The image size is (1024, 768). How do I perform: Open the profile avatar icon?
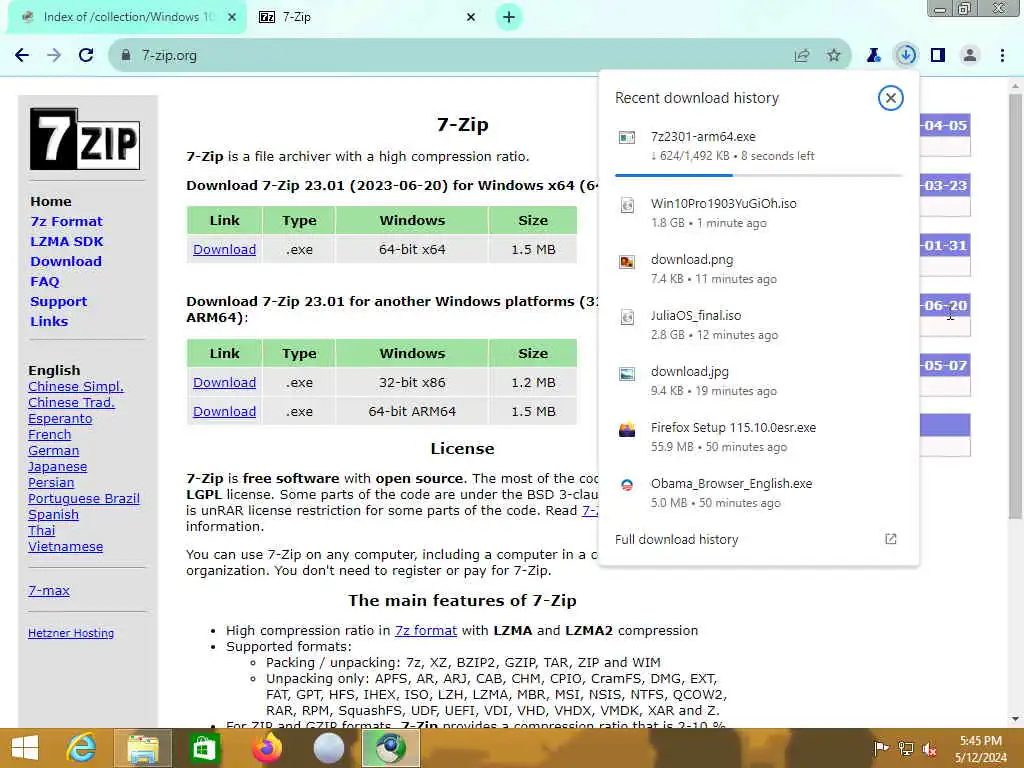[970, 56]
